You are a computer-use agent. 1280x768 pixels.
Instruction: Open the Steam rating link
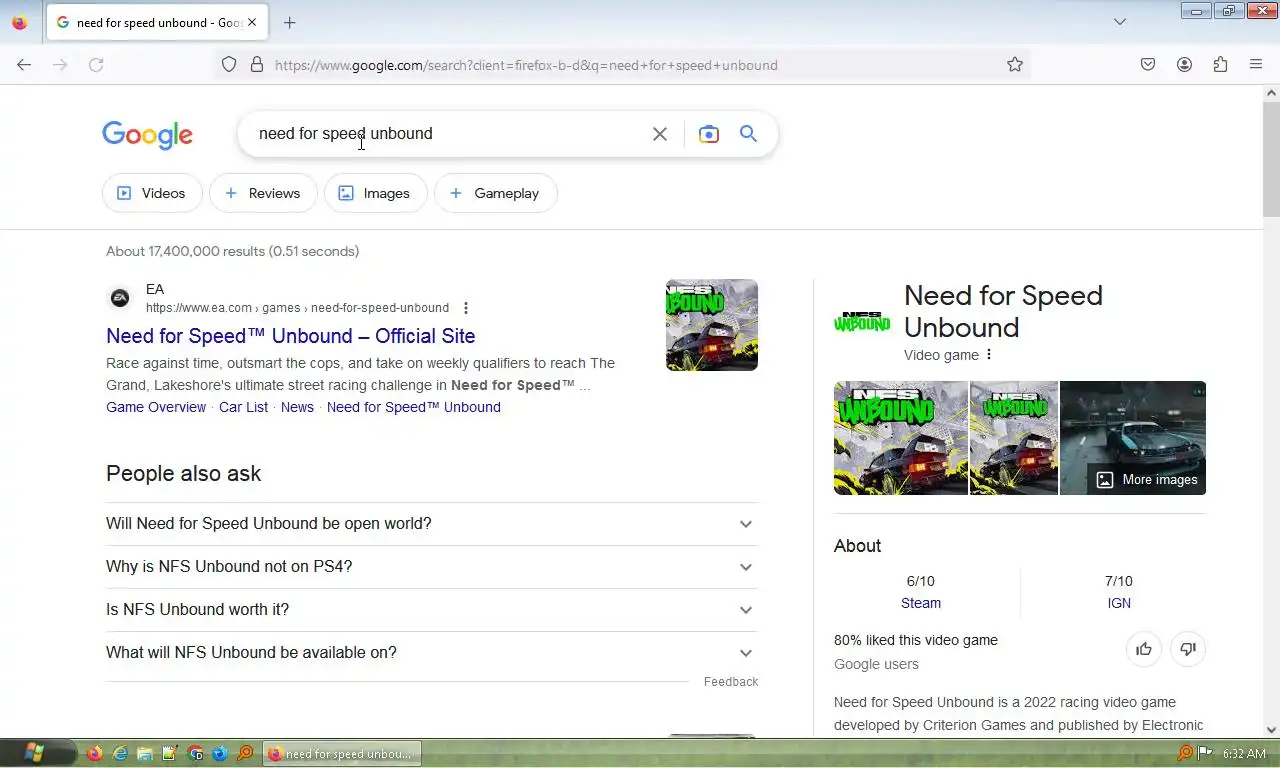921,603
